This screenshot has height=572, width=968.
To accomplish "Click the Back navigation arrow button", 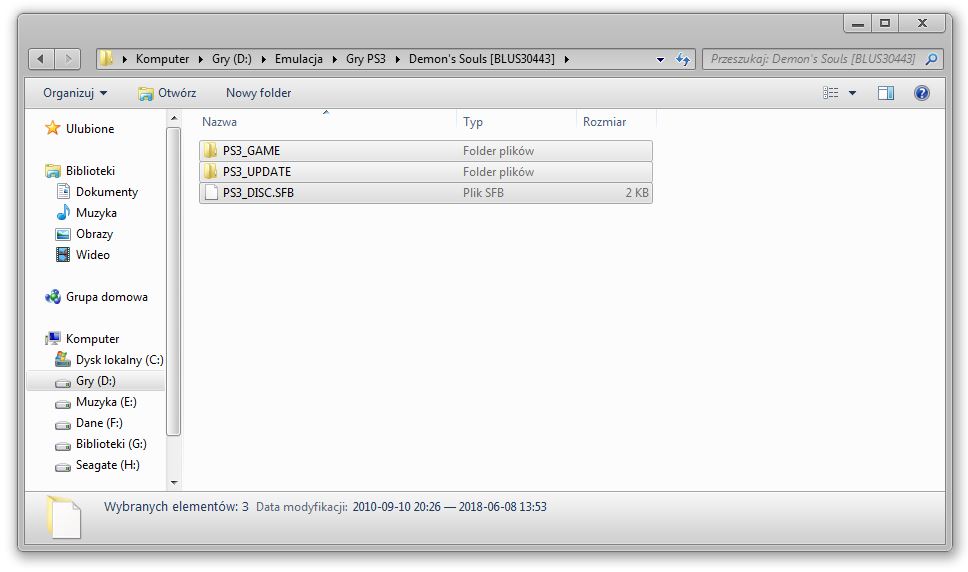I will [x=41, y=59].
